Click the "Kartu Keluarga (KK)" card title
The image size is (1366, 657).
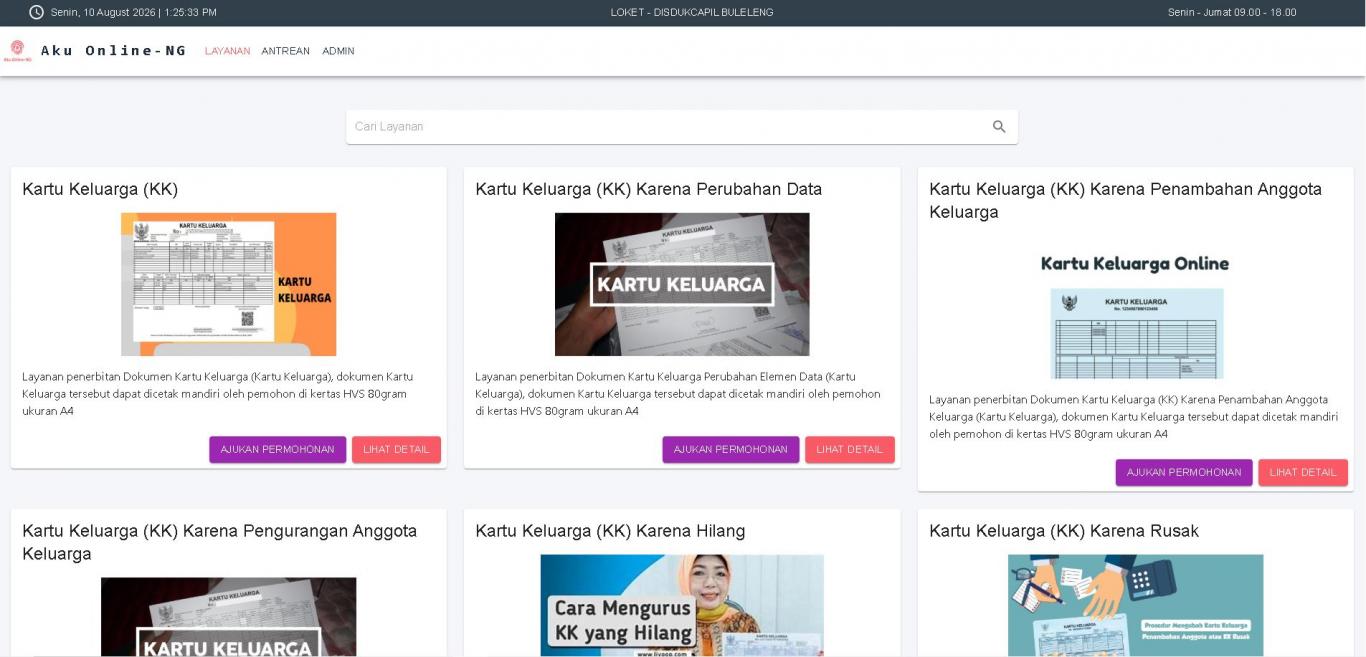point(100,189)
